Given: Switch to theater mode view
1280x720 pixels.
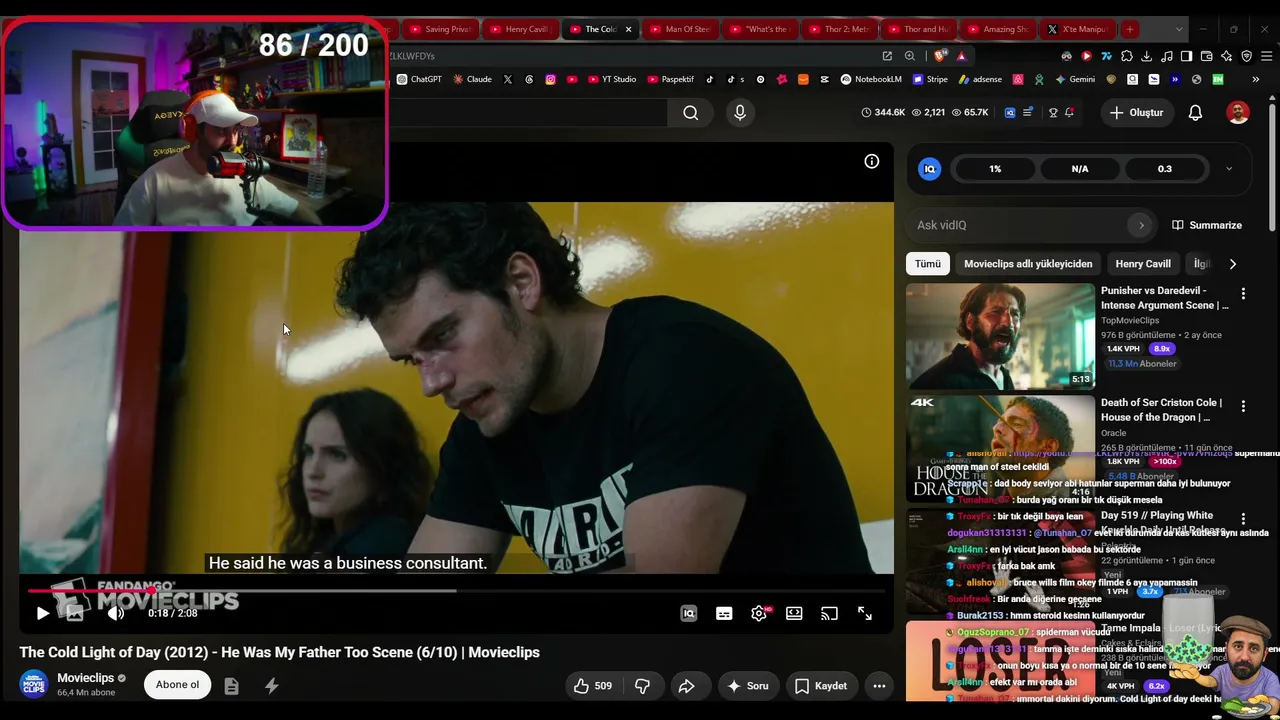Looking at the screenshot, I should click(794, 614).
